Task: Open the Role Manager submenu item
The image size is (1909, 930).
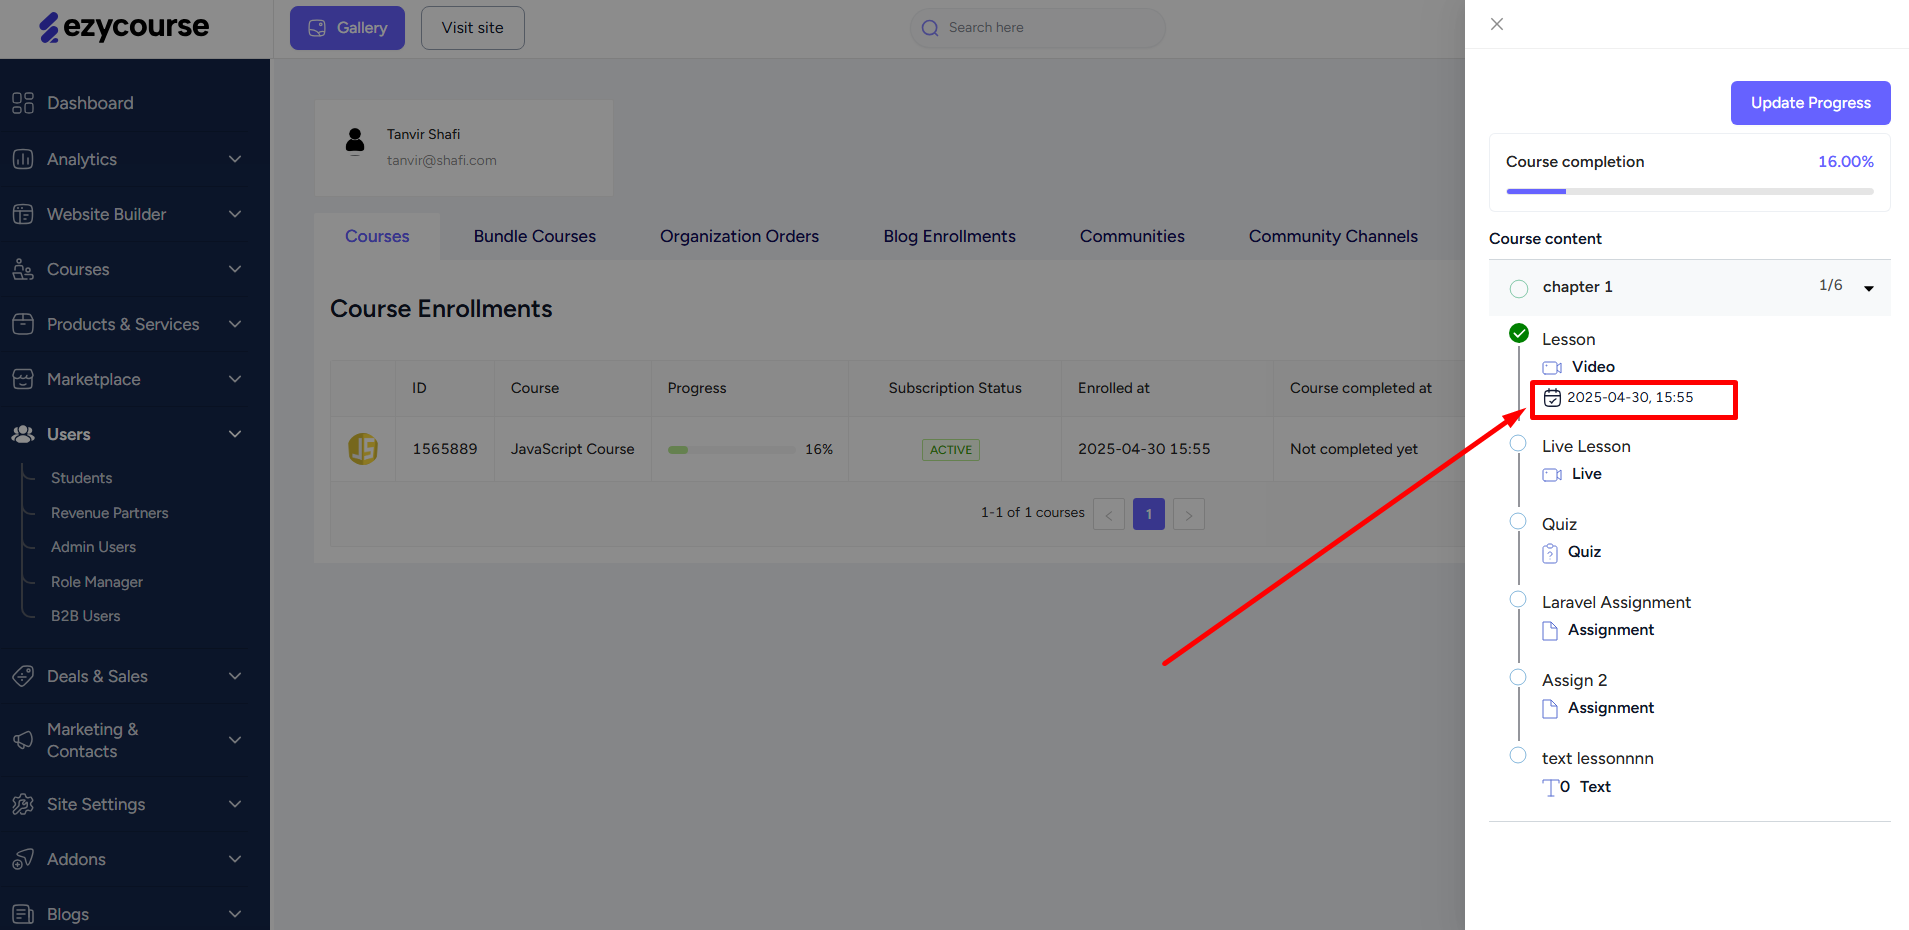Action: [97, 582]
